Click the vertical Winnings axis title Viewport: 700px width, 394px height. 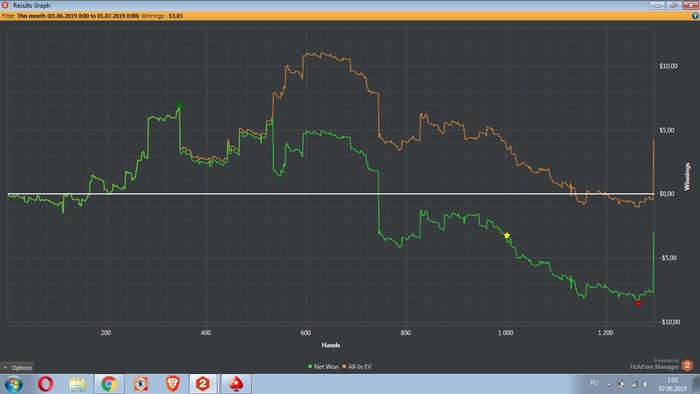pos(687,177)
